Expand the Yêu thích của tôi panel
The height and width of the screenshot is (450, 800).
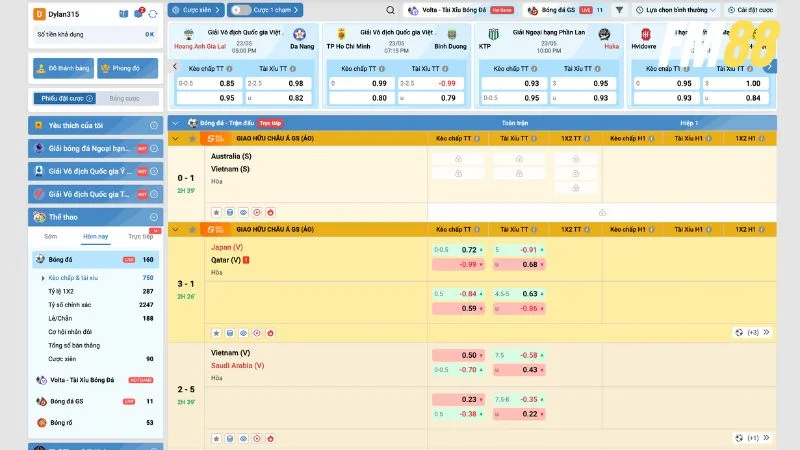[153, 125]
